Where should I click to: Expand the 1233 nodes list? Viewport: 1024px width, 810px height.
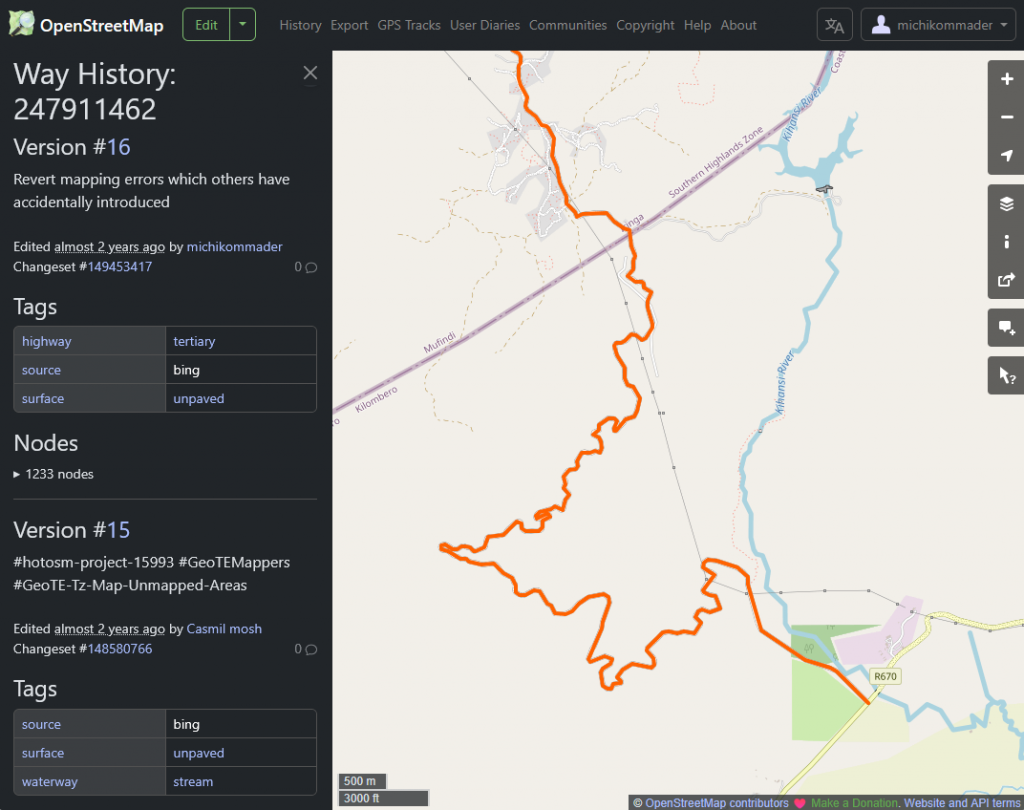tap(54, 474)
